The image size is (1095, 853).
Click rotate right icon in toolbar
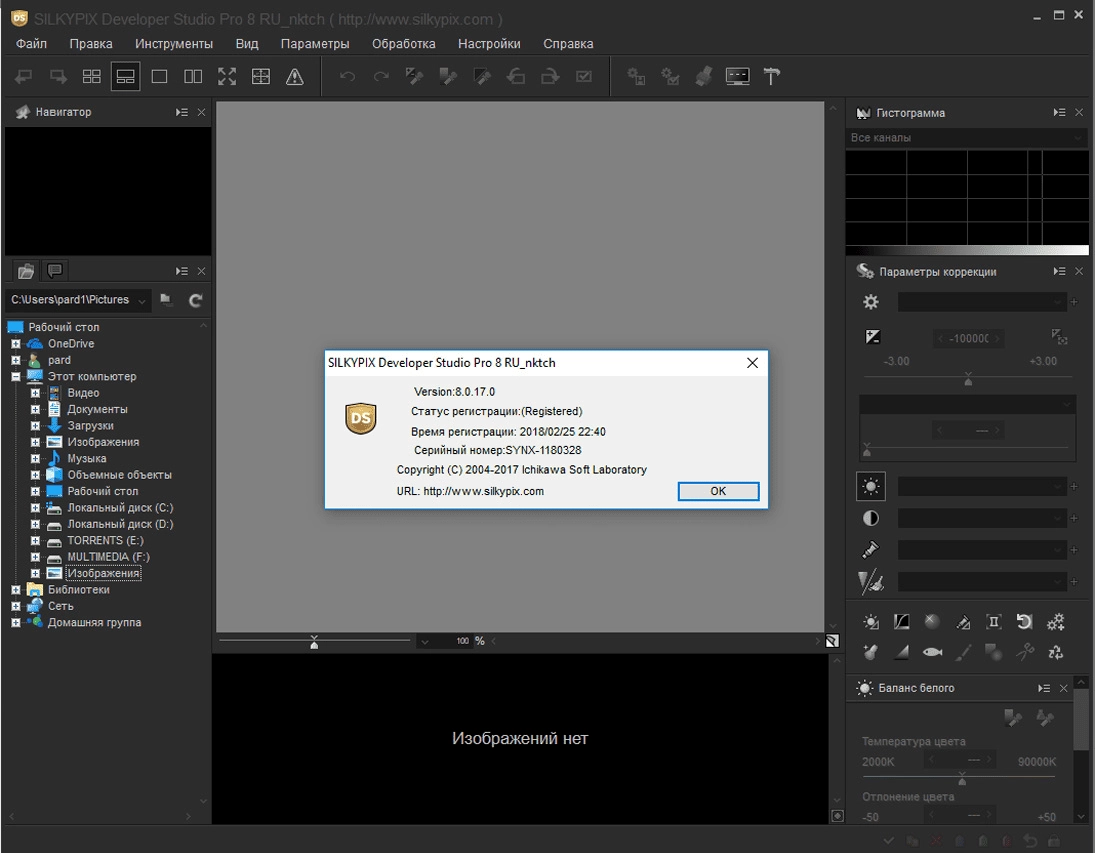pos(550,76)
